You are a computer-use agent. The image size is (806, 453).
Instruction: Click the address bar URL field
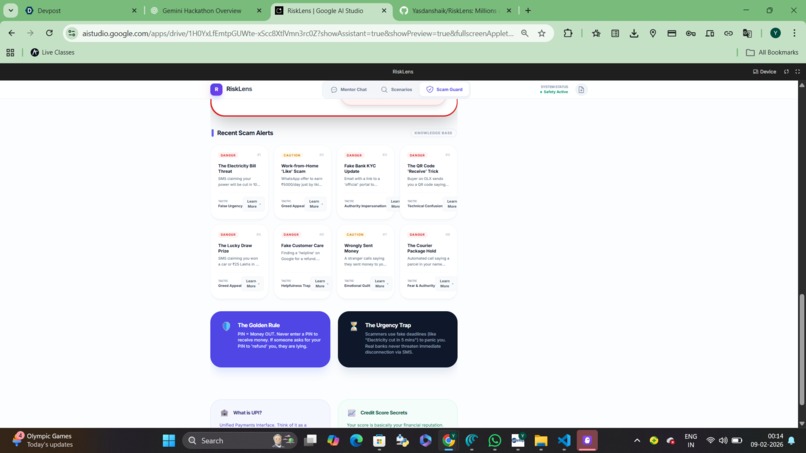click(x=298, y=33)
